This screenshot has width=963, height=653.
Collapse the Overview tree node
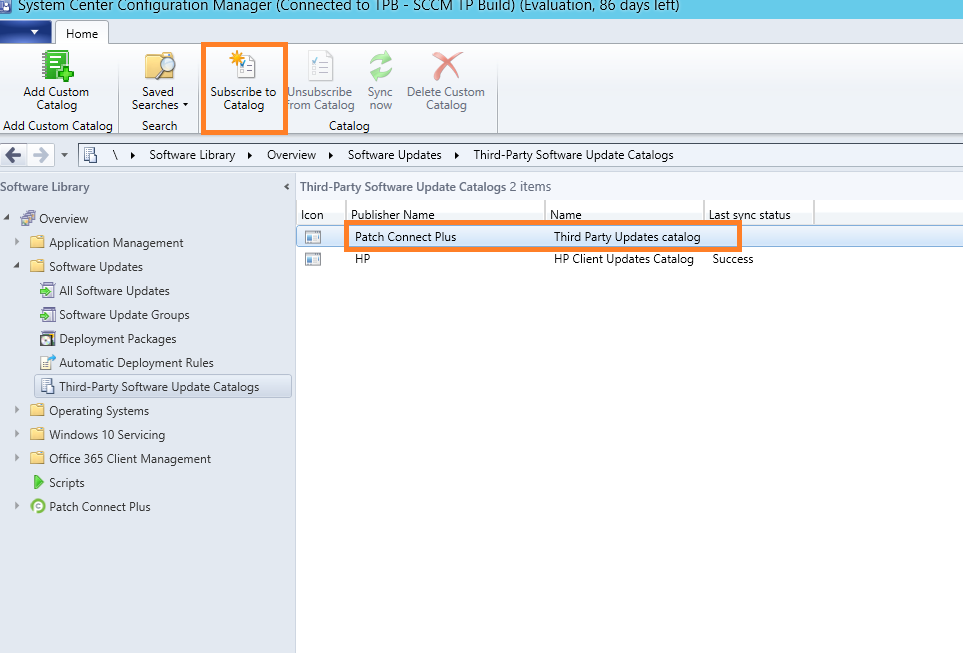pos(7,217)
